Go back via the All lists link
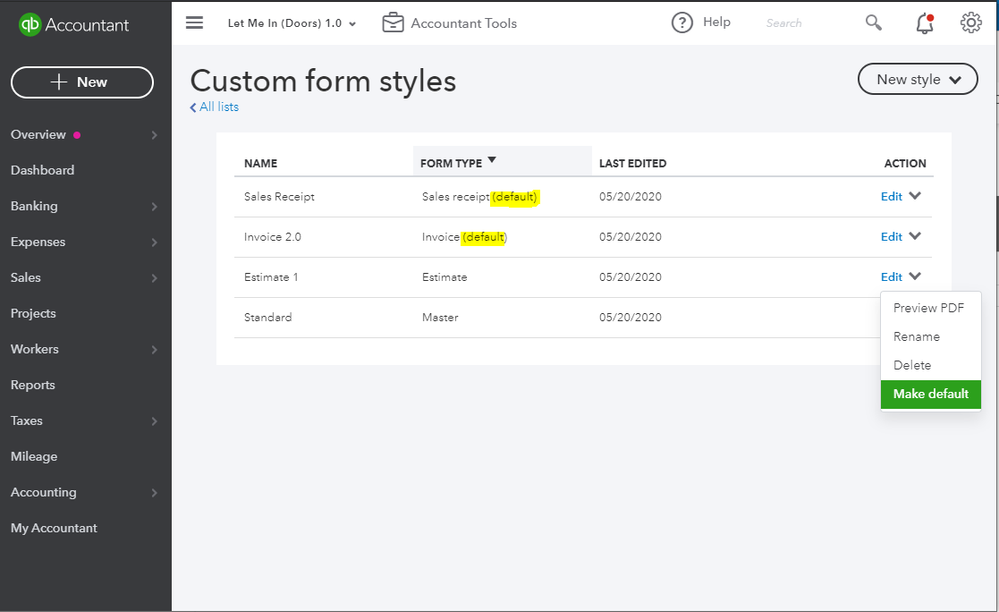999x612 pixels. point(215,107)
